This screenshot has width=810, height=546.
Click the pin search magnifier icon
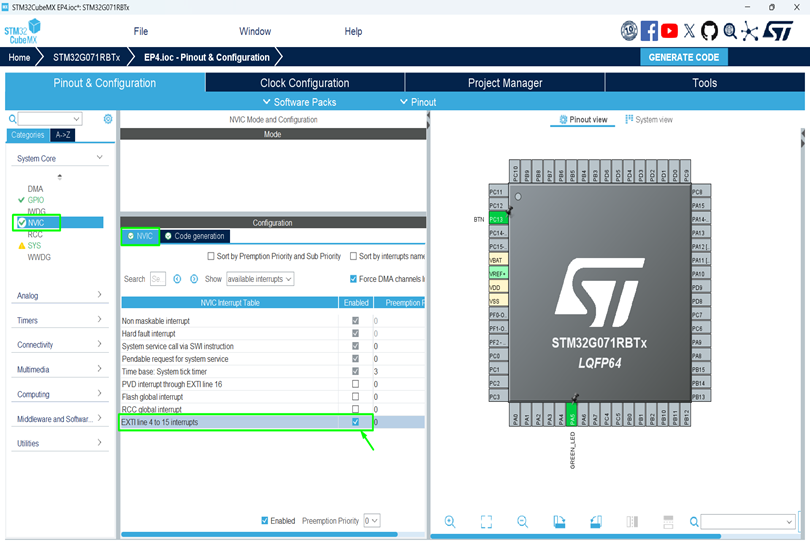[694, 522]
